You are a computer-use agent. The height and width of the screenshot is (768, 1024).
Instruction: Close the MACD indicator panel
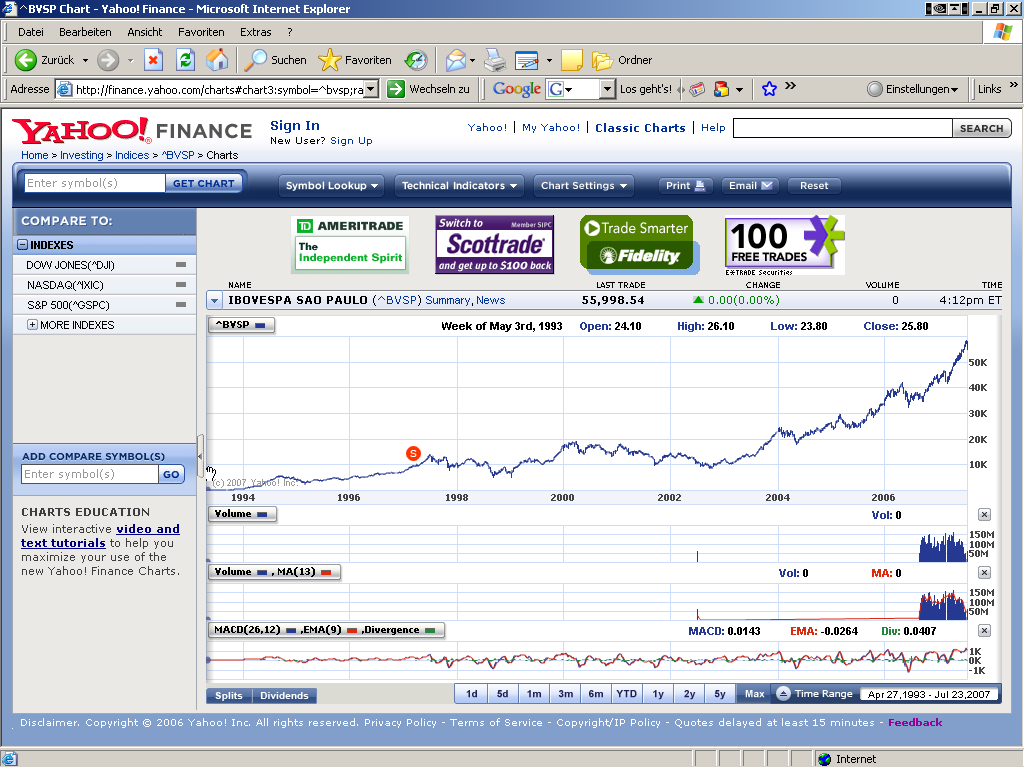click(x=984, y=631)
